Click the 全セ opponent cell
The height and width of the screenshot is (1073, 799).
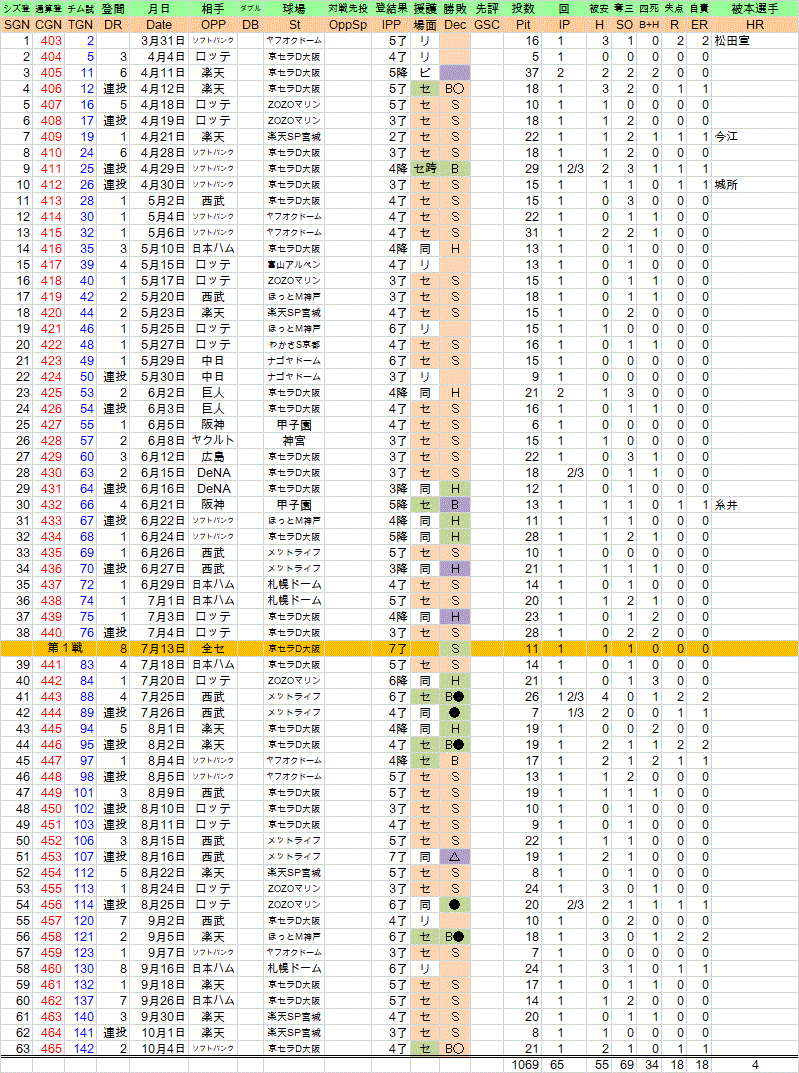tap(213, 649)
